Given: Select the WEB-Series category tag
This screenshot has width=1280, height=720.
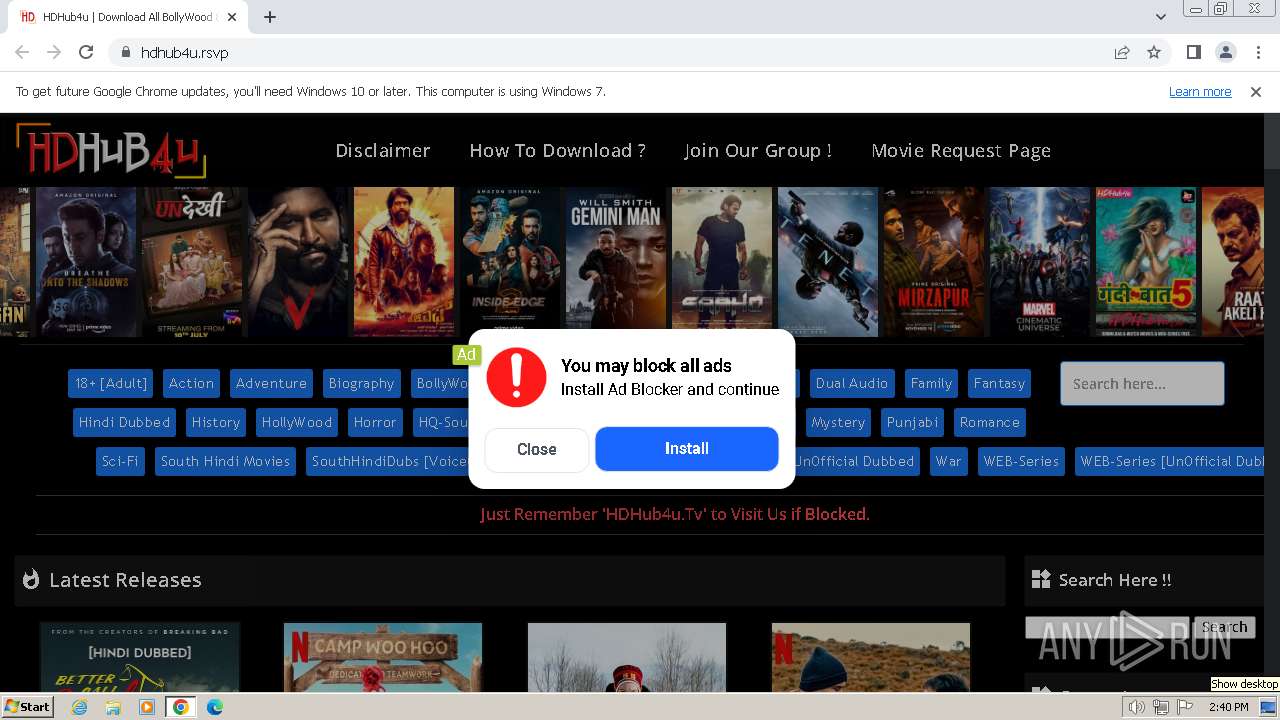Looking at the screenshot, I should click(1021, 461).
